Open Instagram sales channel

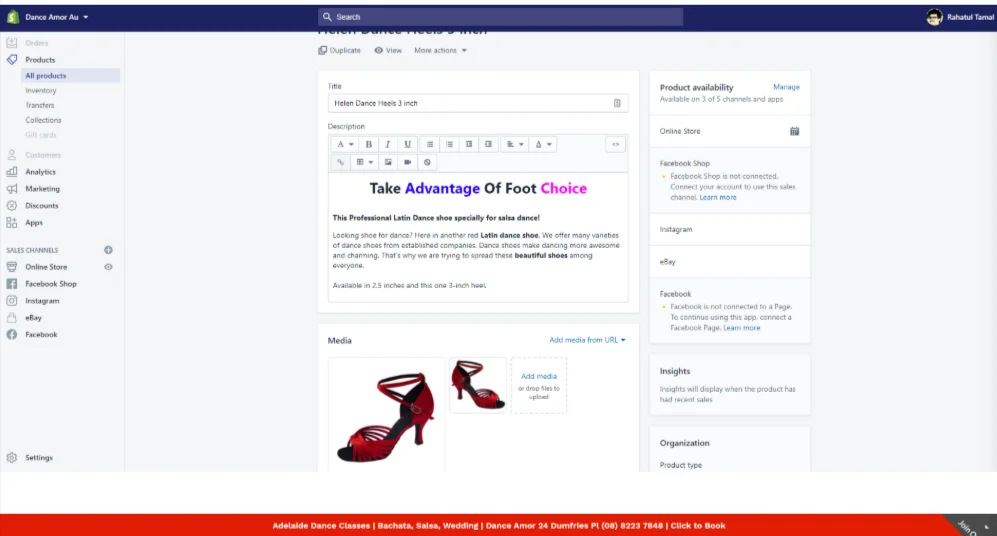42,301
